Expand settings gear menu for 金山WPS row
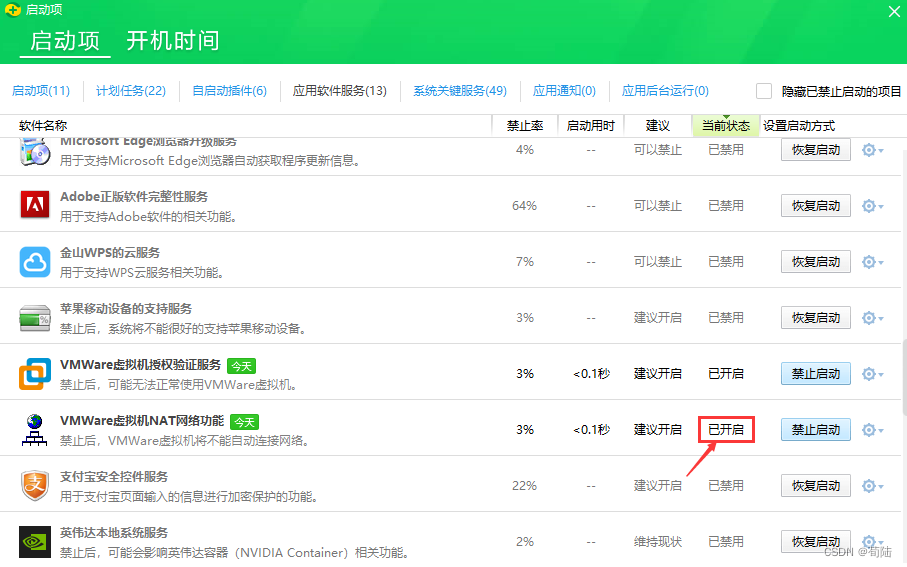The height and width of the screenshot is (567, 907). point(871,262)
